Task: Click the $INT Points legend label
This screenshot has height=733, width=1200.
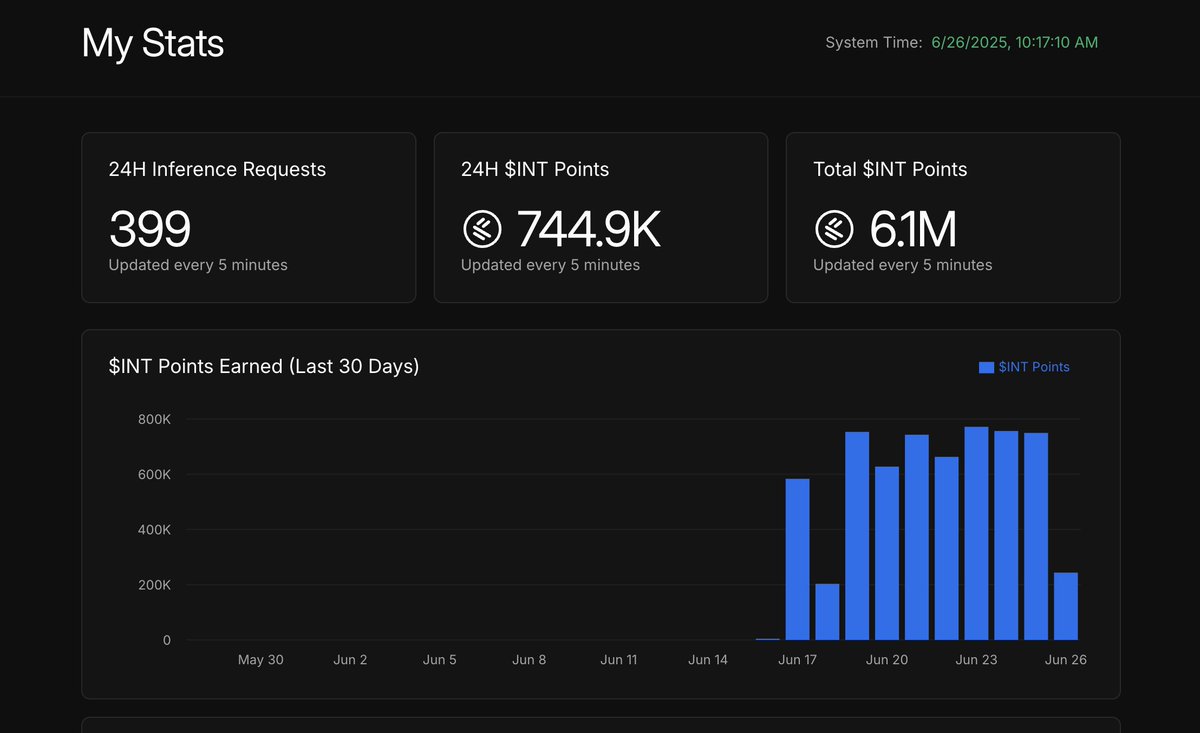Action: [x=1034, y=367]
